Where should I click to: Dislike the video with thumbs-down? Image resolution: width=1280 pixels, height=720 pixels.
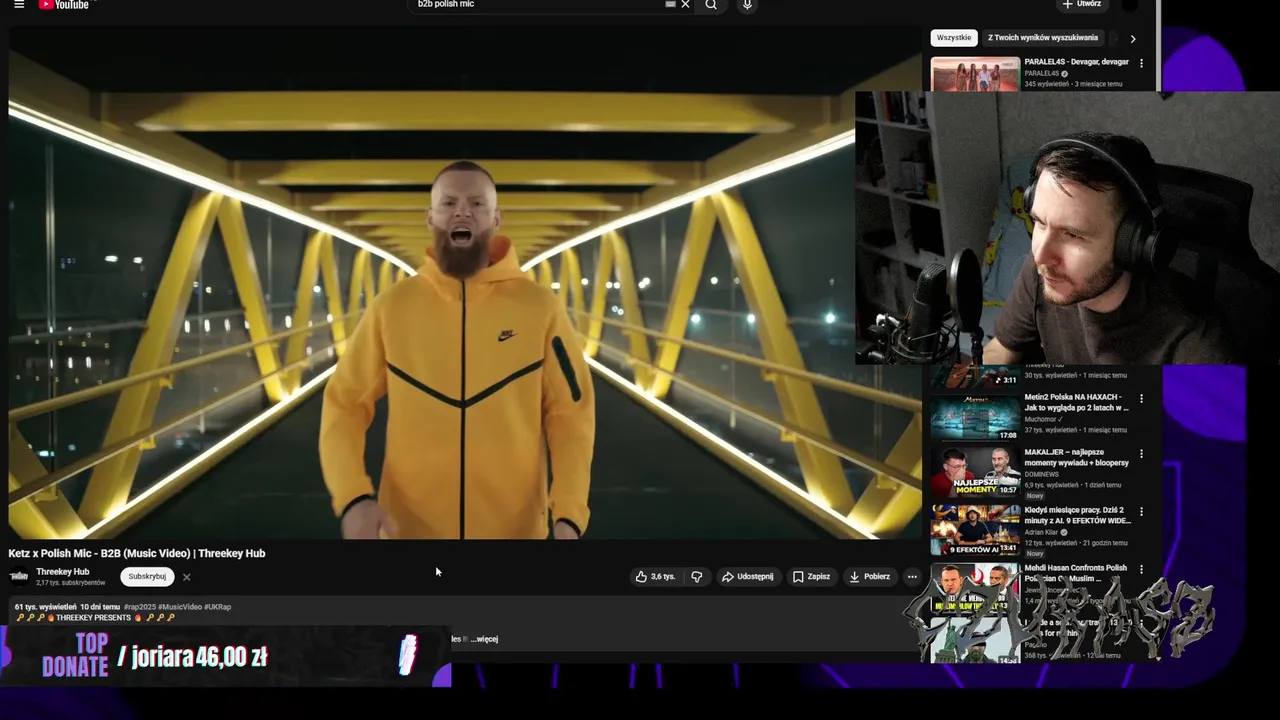(x=697, y=577)
